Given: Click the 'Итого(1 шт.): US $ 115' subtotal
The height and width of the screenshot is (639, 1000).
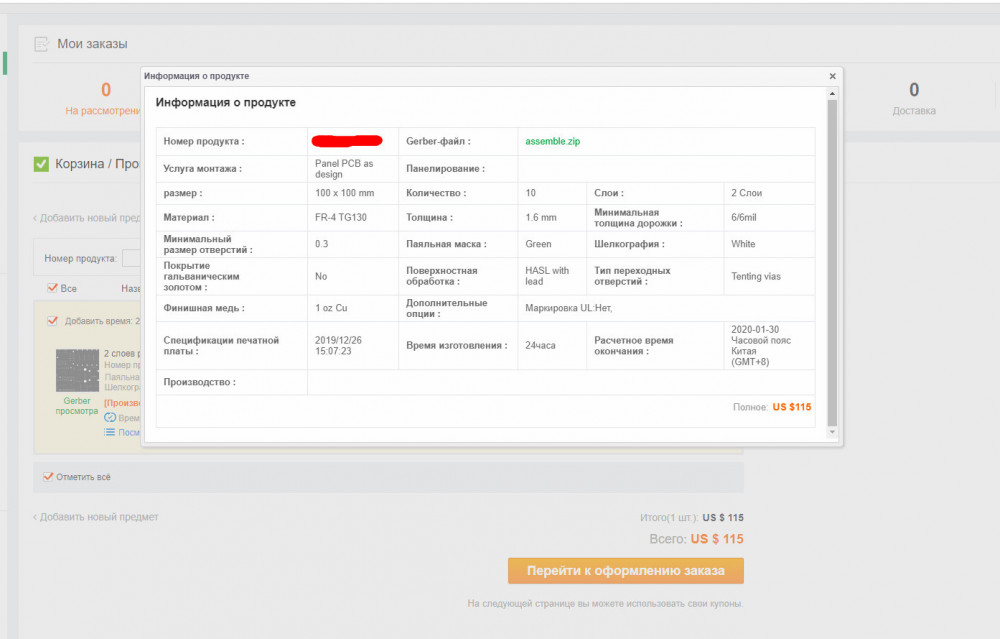Looking at the screenshot, I should [692, 518].
